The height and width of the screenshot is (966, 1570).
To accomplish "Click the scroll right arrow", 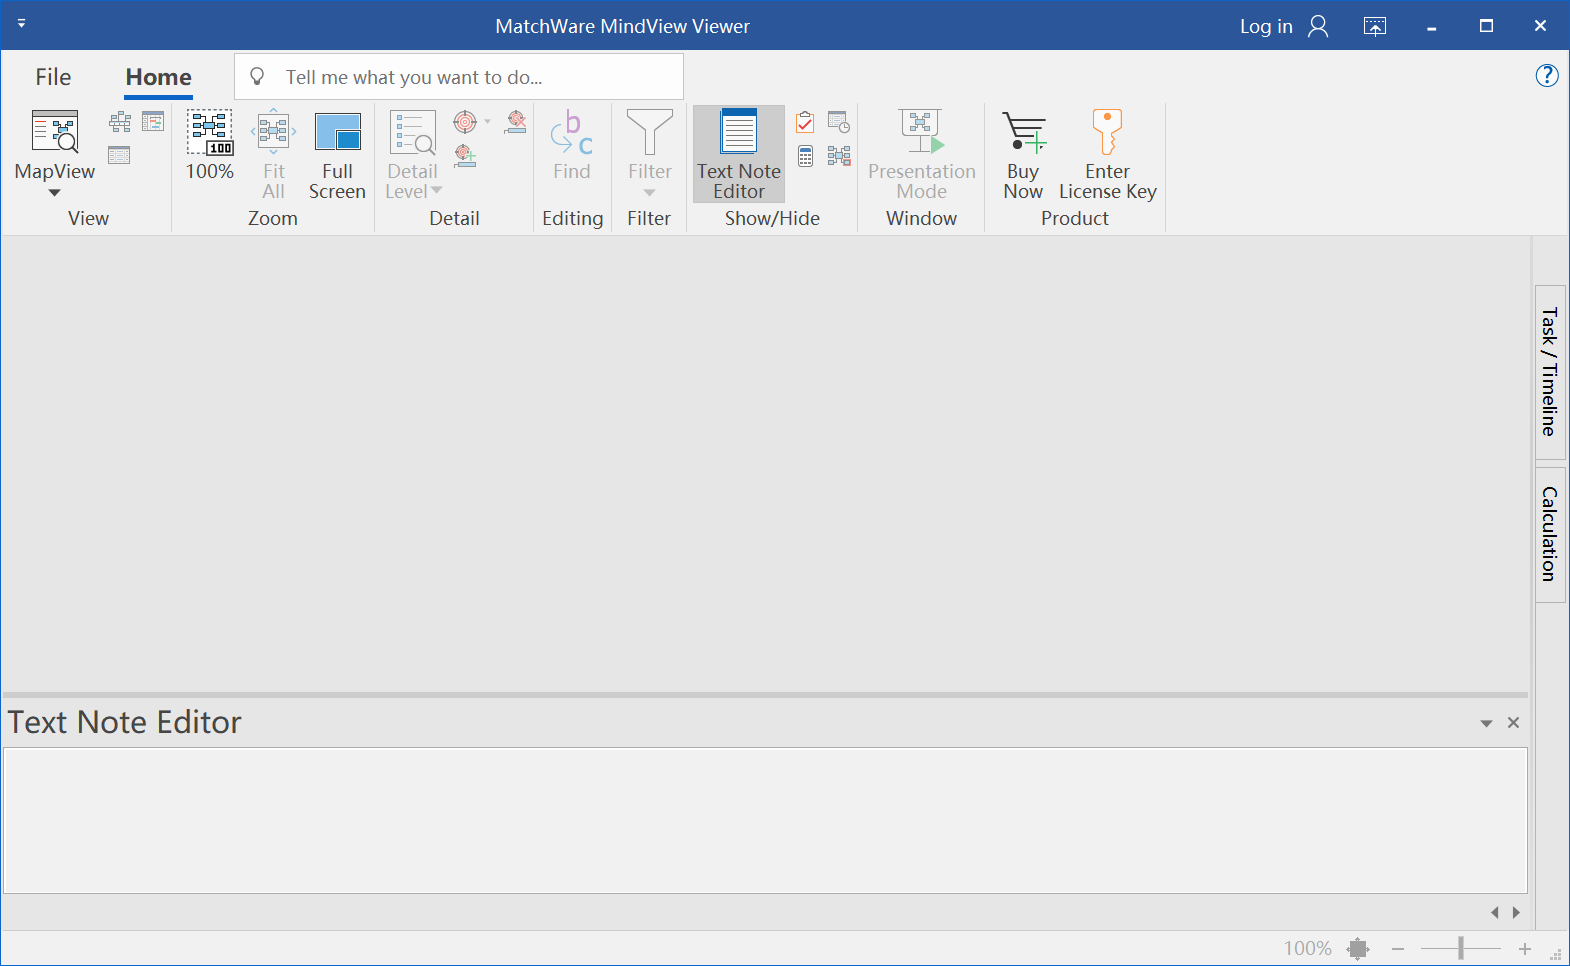I will (1516, 912).
